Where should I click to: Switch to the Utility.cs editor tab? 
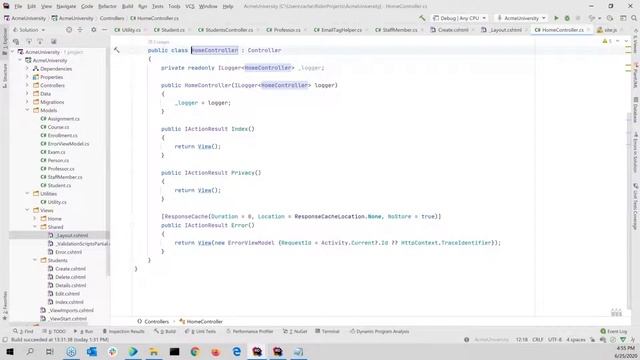pos(128,30)
